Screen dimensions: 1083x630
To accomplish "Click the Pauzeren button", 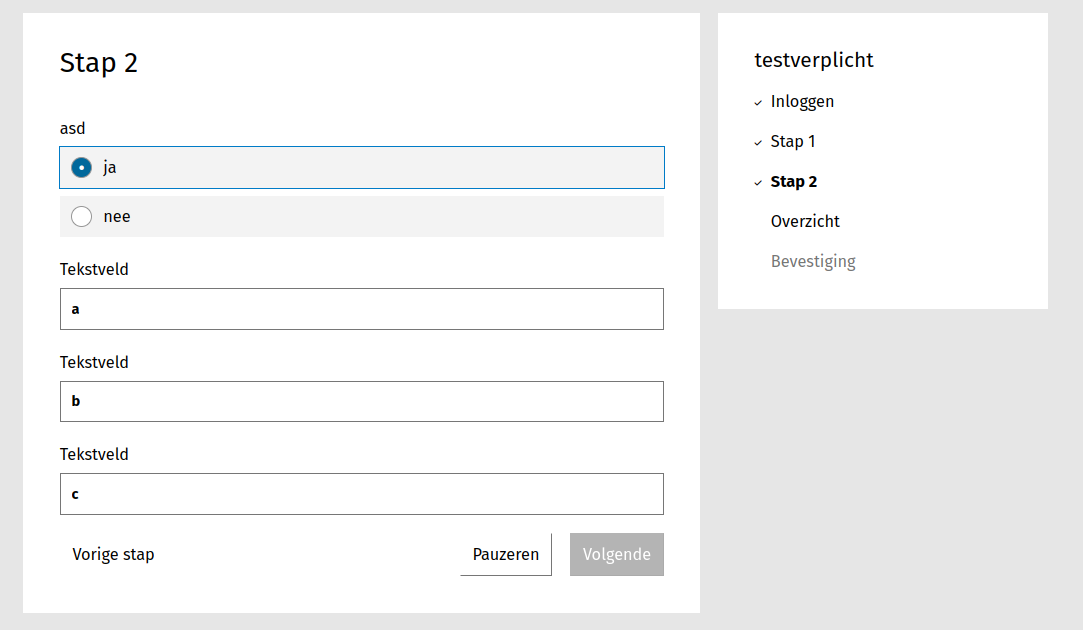I will click(505, 554).
